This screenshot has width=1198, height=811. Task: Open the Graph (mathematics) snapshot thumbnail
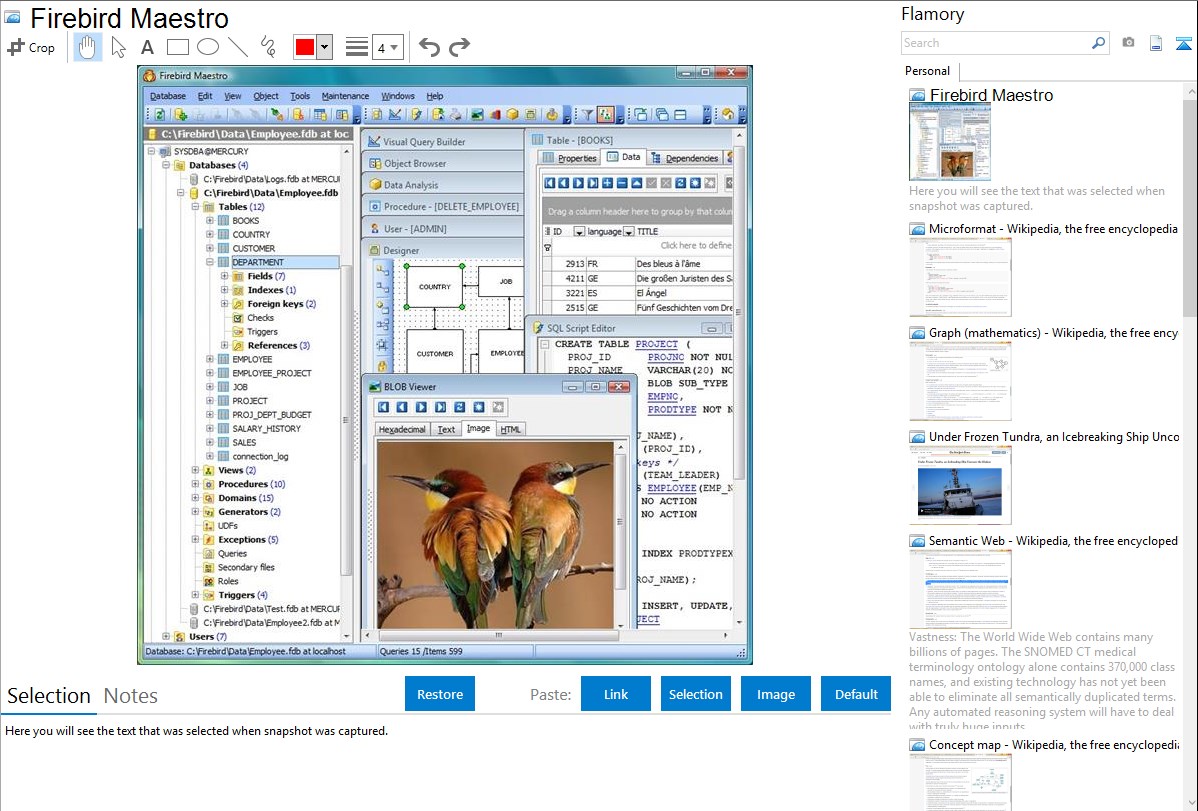pyautogui.click(x=960, y=381)
